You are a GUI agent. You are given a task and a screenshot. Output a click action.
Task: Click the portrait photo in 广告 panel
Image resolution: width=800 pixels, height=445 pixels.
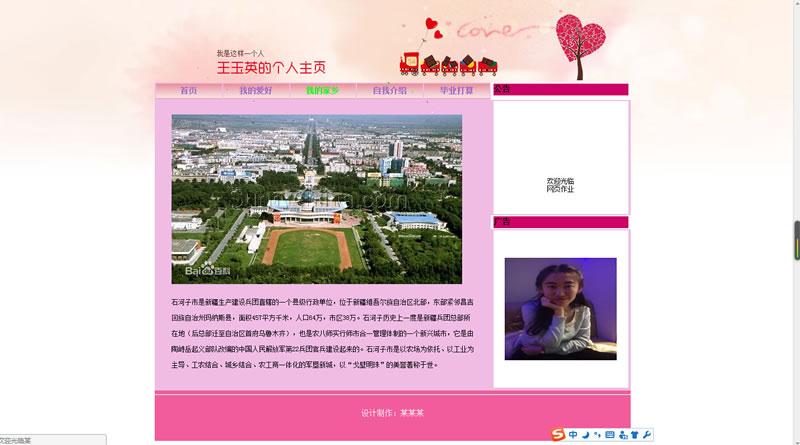click(560, 308)
